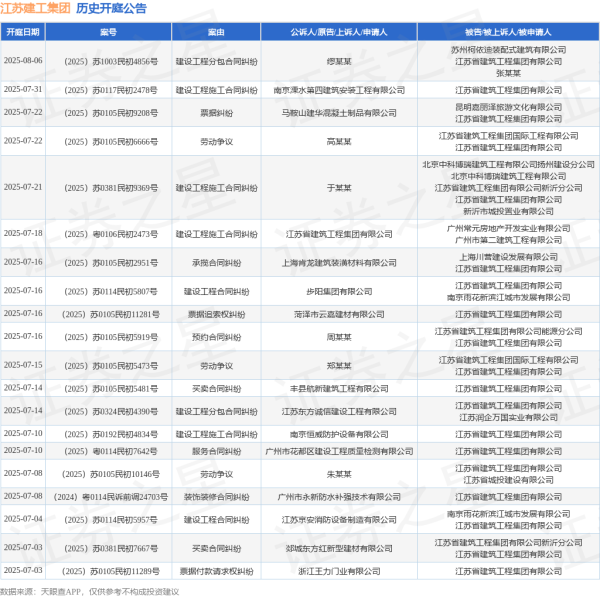Image resolution: width=600 pixels, height=597 pixels.
Task: Click plaintiff 南京溧水第四建筑安装工程有限公司
Action: coord(339,90)
